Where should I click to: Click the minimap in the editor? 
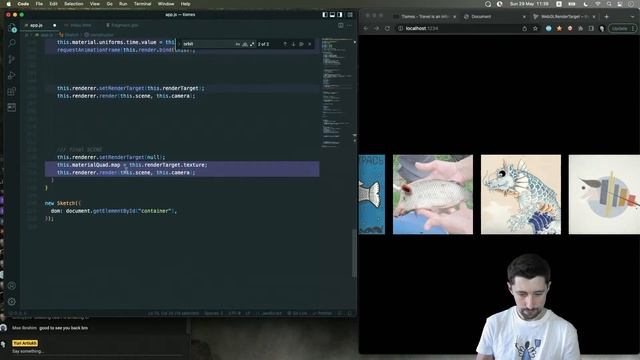click(337, 92)
